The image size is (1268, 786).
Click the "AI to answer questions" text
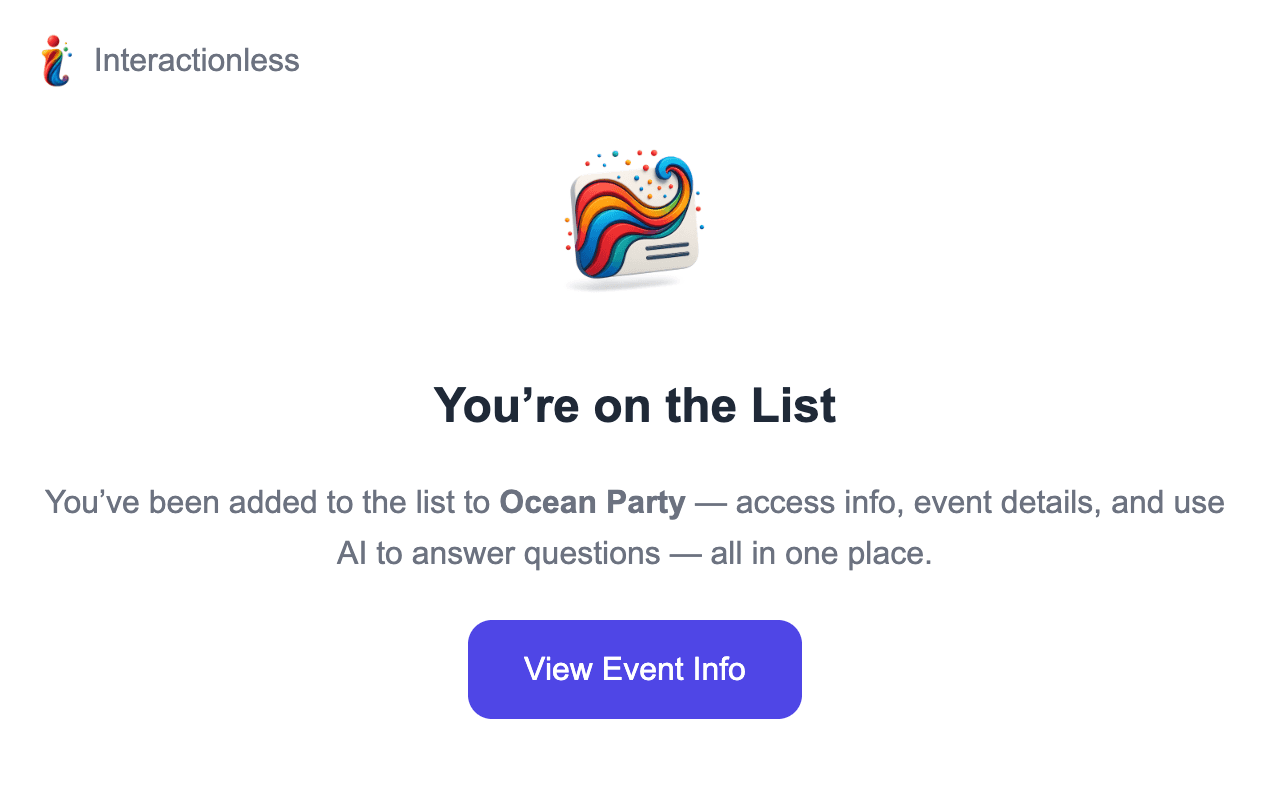pos(498,553)
